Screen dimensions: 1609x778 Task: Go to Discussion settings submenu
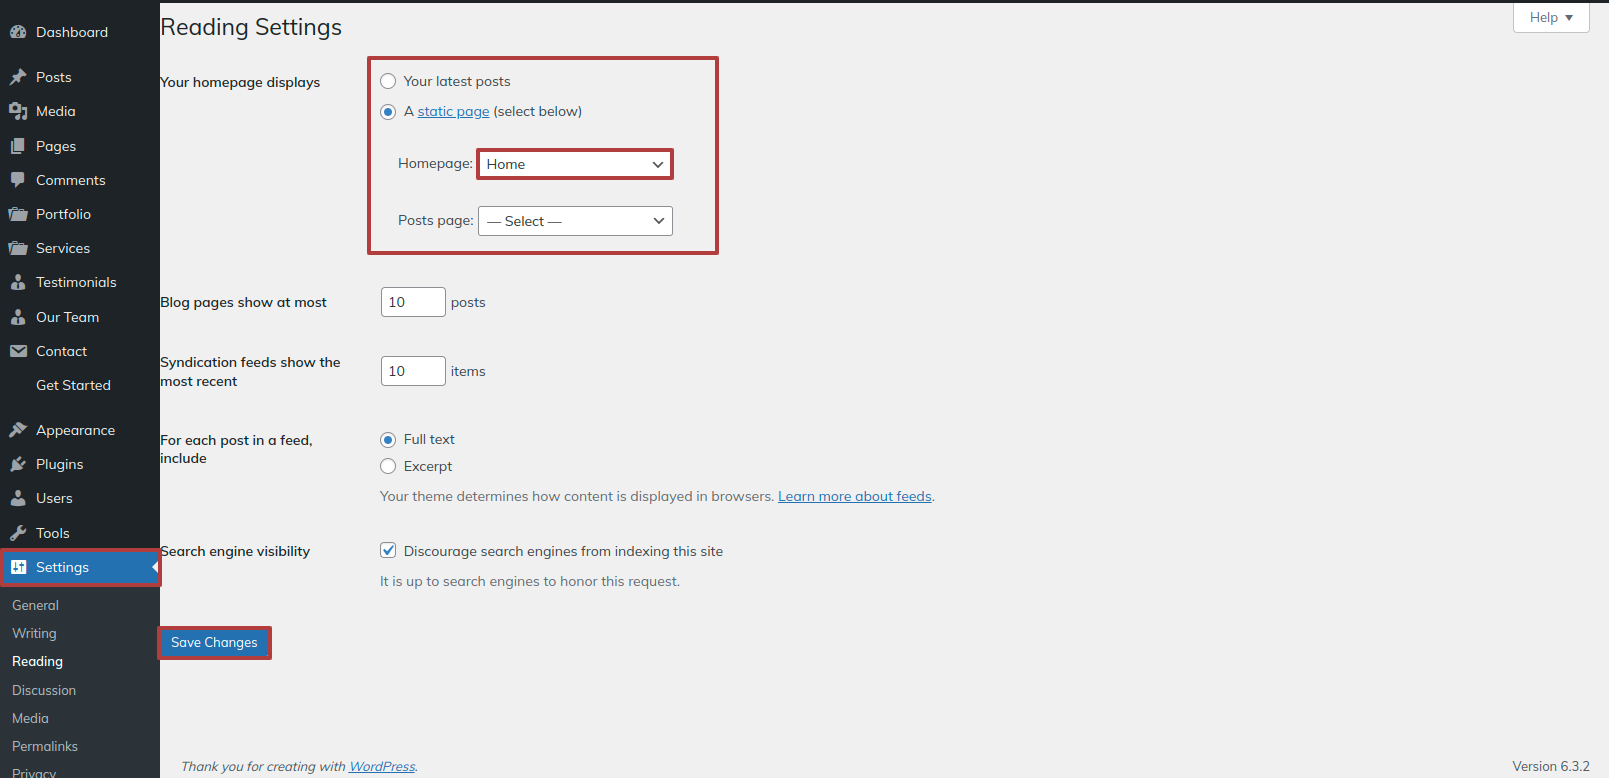tap(44, 690)
